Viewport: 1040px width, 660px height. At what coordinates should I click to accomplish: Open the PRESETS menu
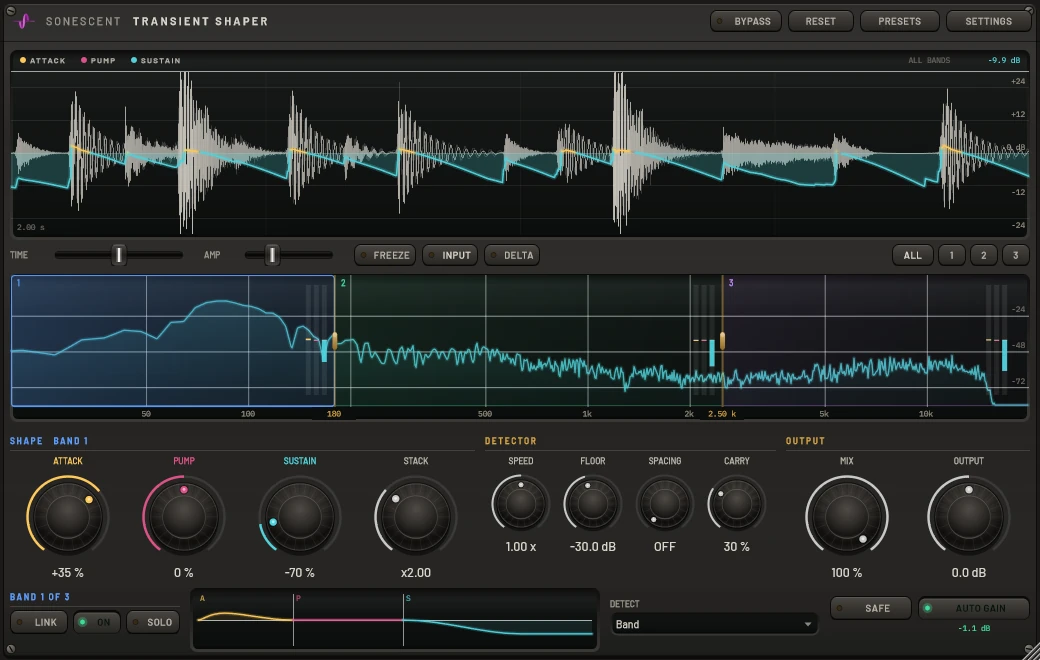[899, 21]
